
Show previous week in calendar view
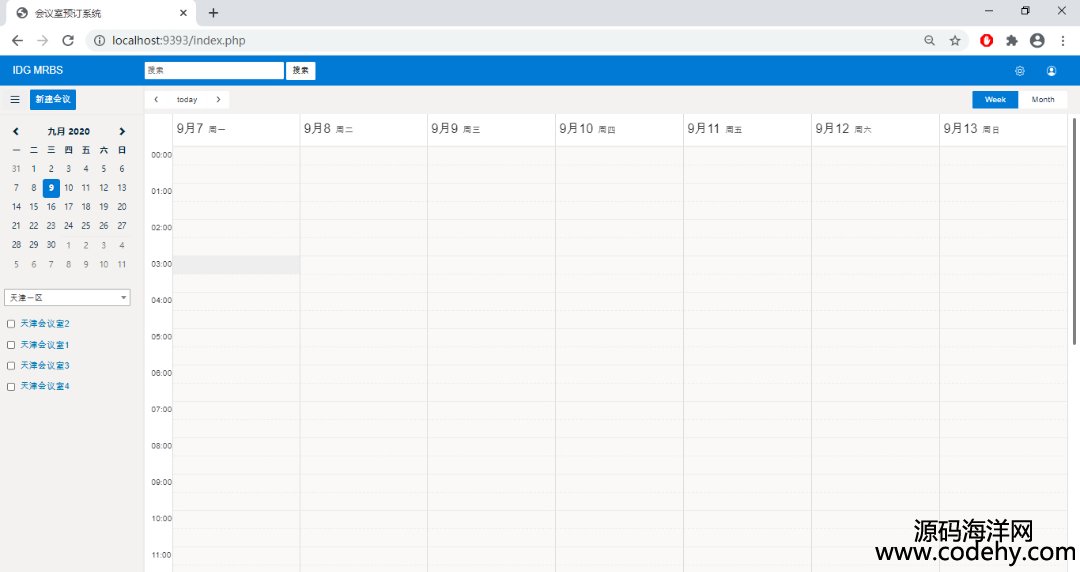point(156,100)
